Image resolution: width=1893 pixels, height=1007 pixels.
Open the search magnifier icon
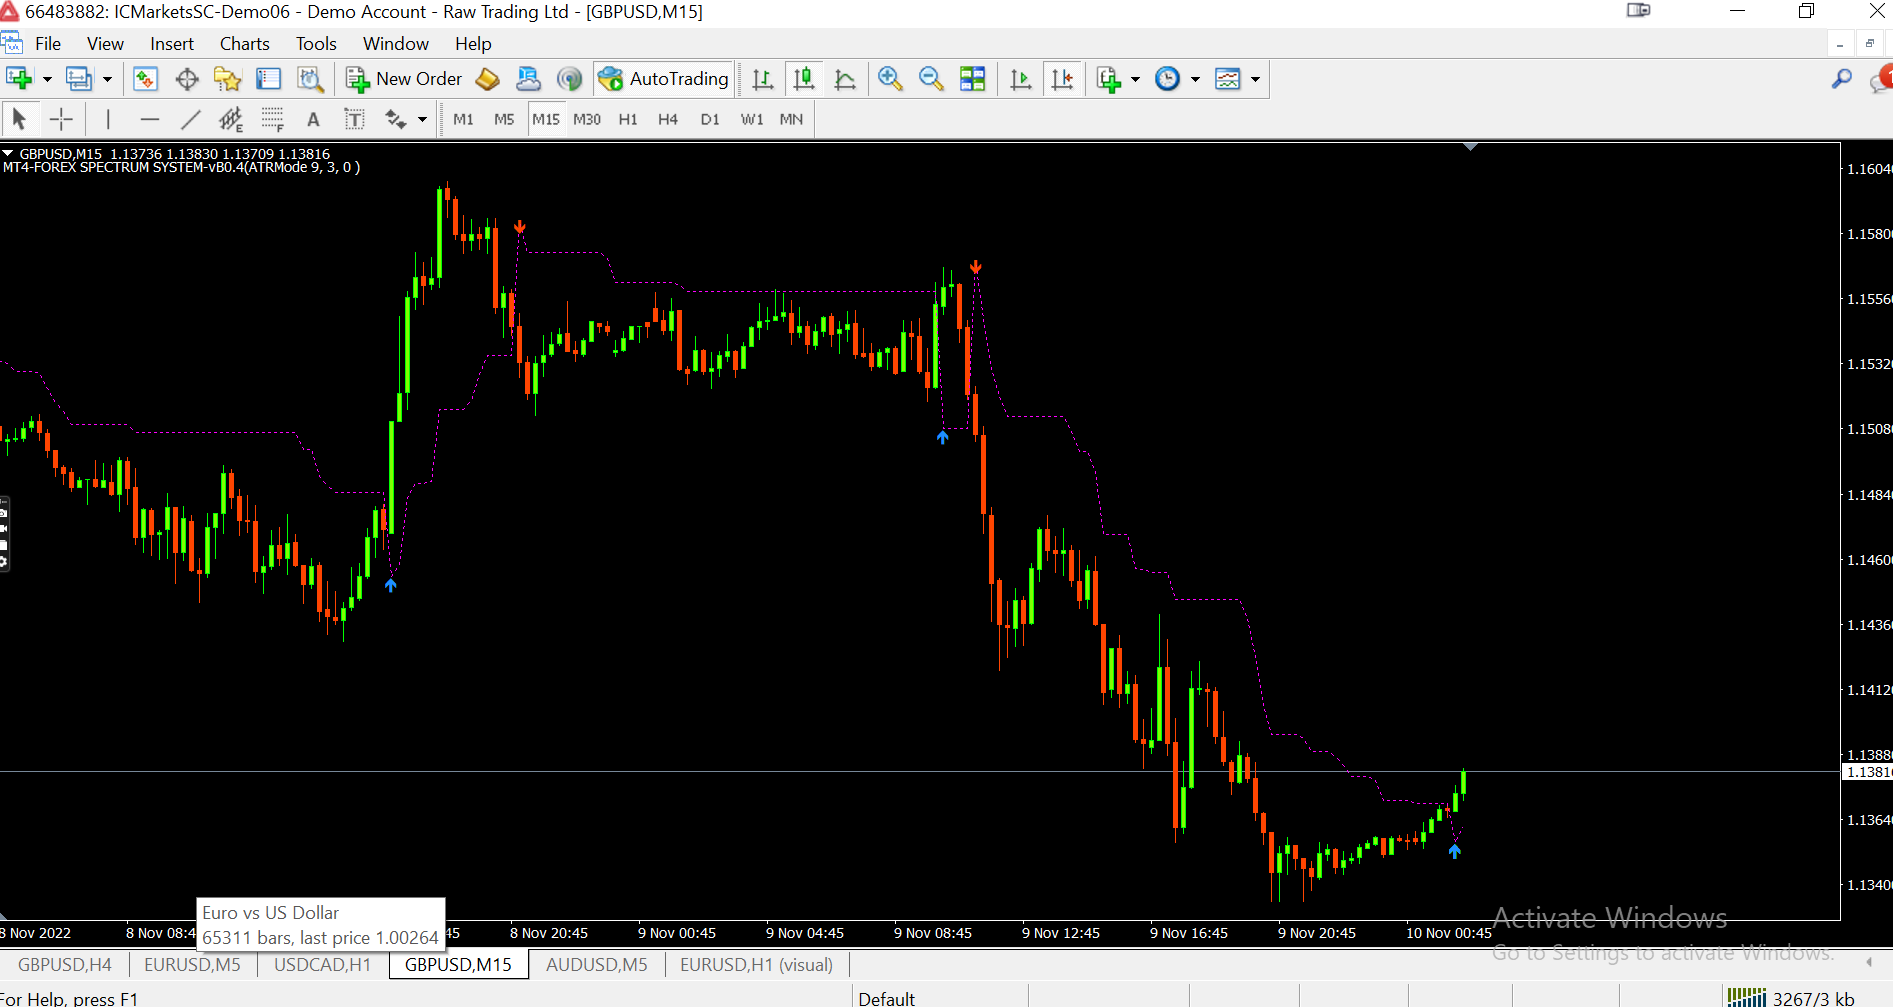point(1841,79)
